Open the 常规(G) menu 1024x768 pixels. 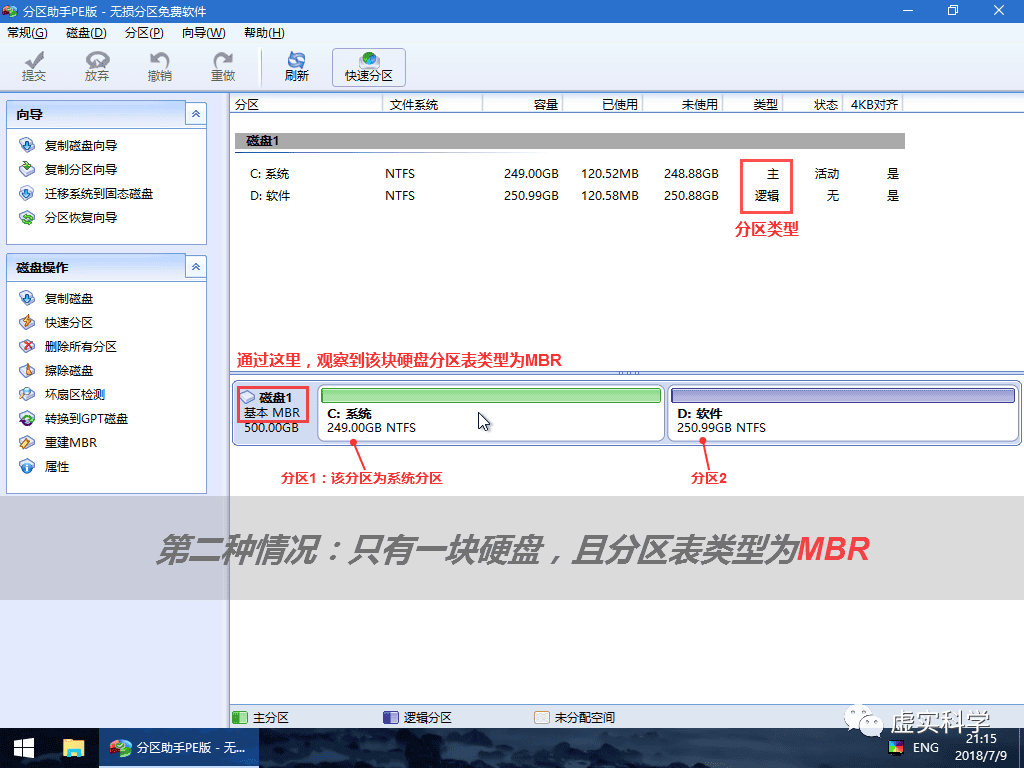[27, 33]
